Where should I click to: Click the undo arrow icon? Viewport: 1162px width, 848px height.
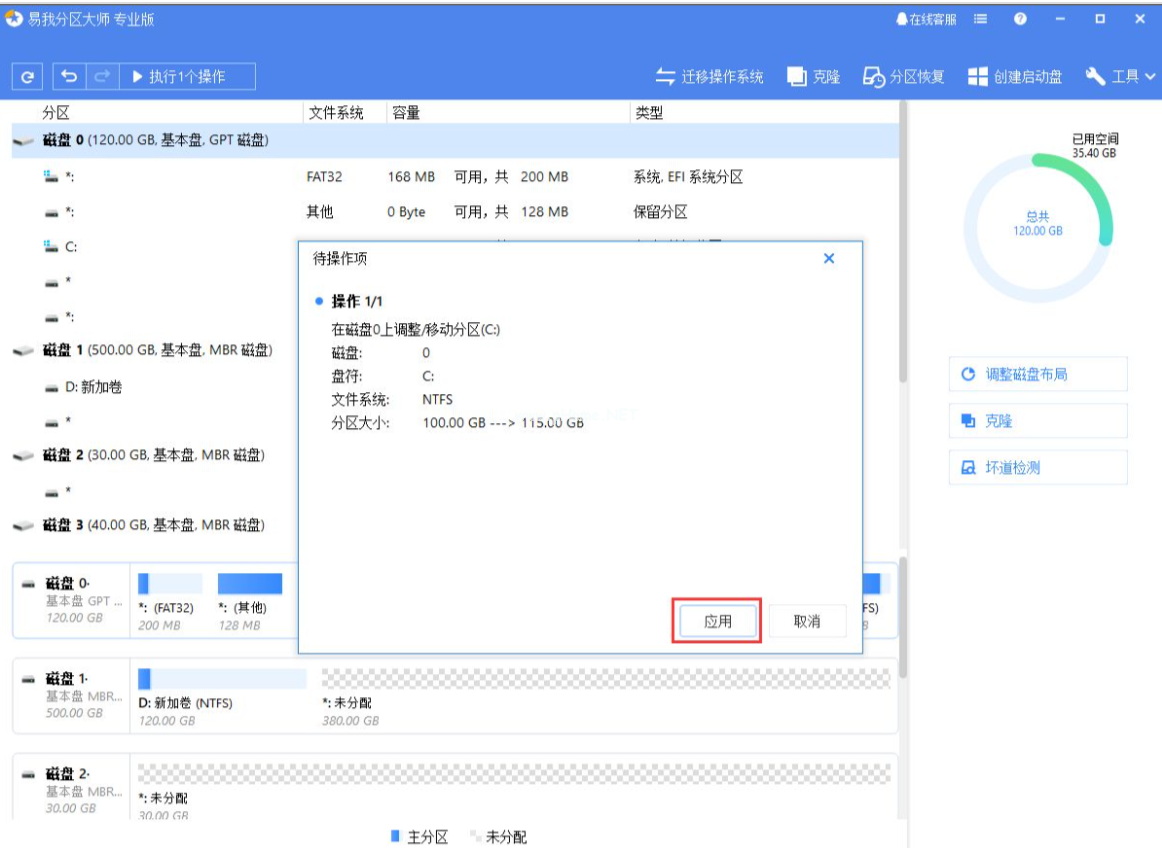coord(68,77)
